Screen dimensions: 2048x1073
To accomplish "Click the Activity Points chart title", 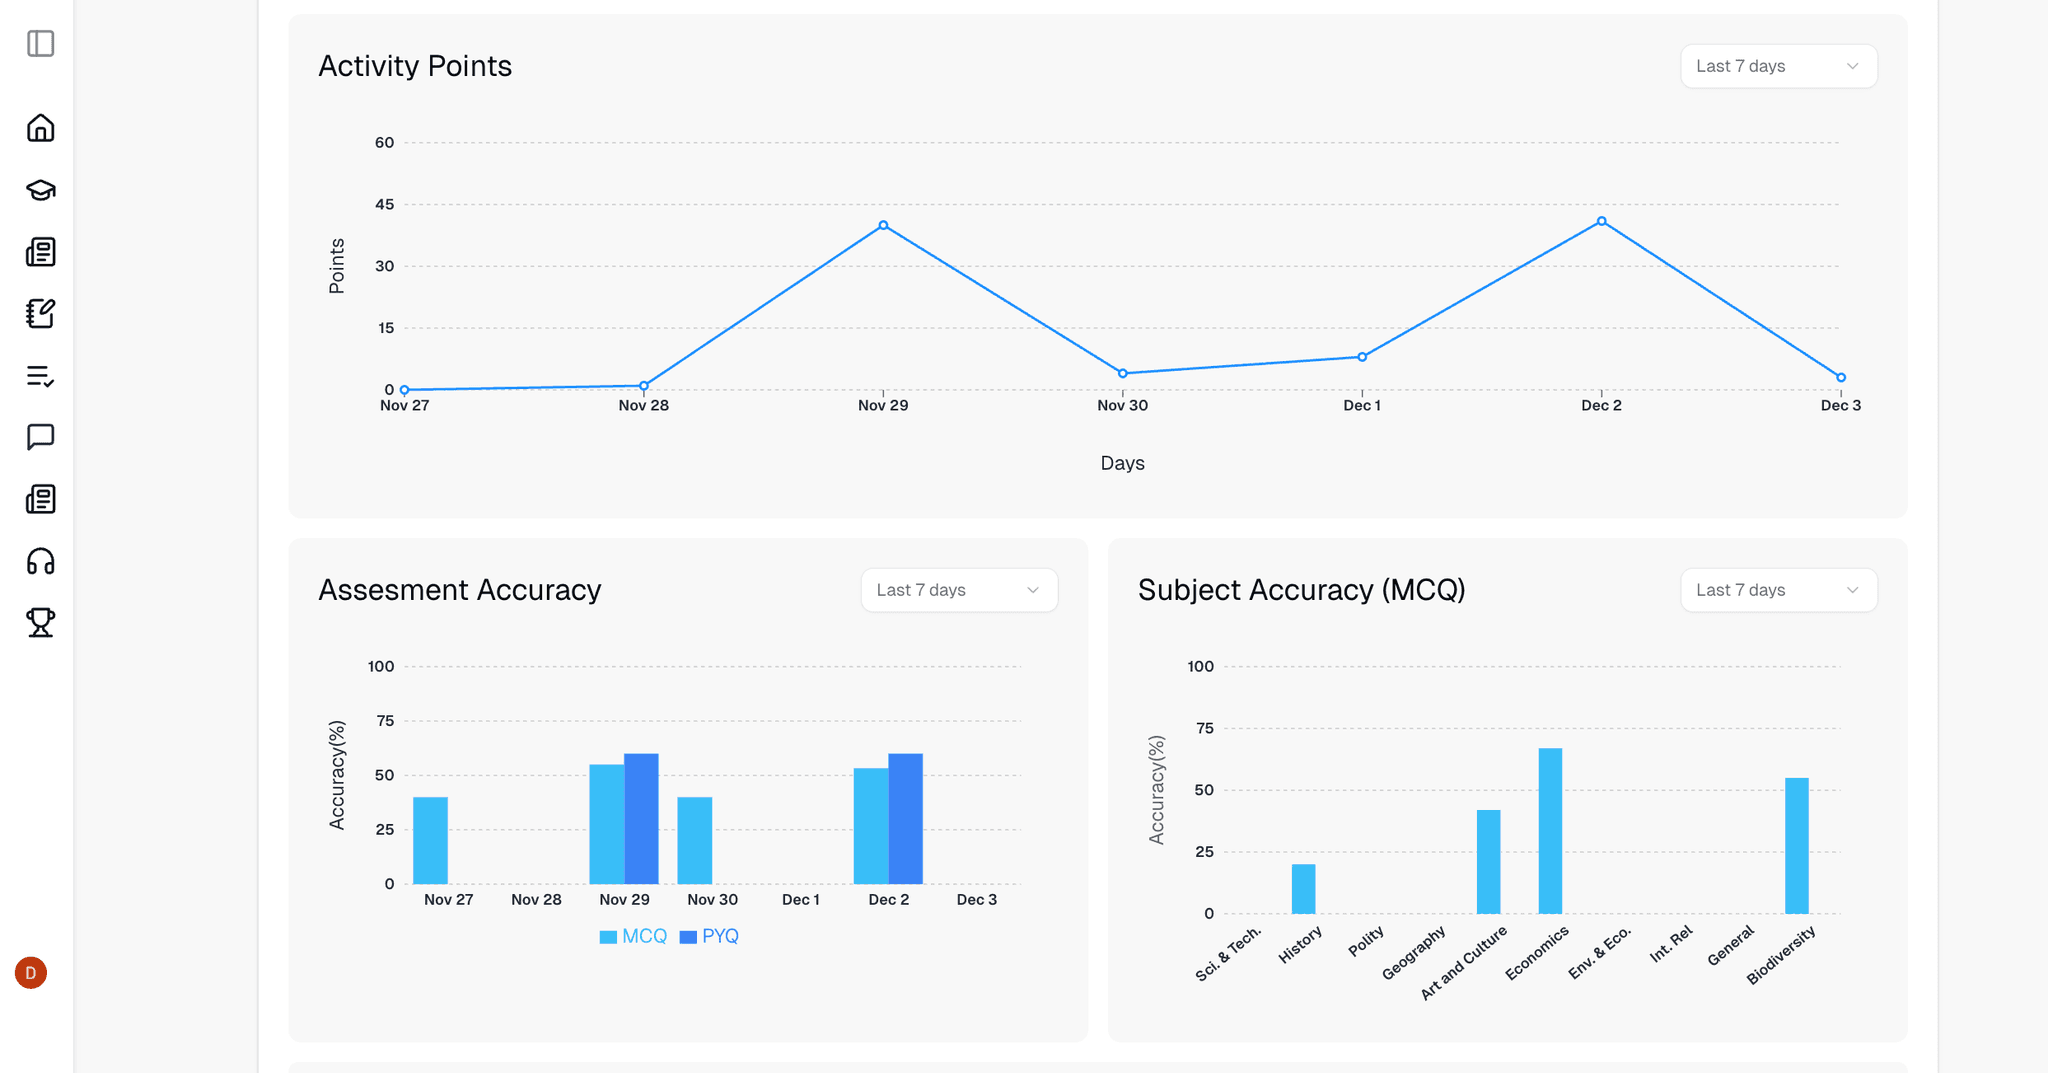I will [415, 66].
